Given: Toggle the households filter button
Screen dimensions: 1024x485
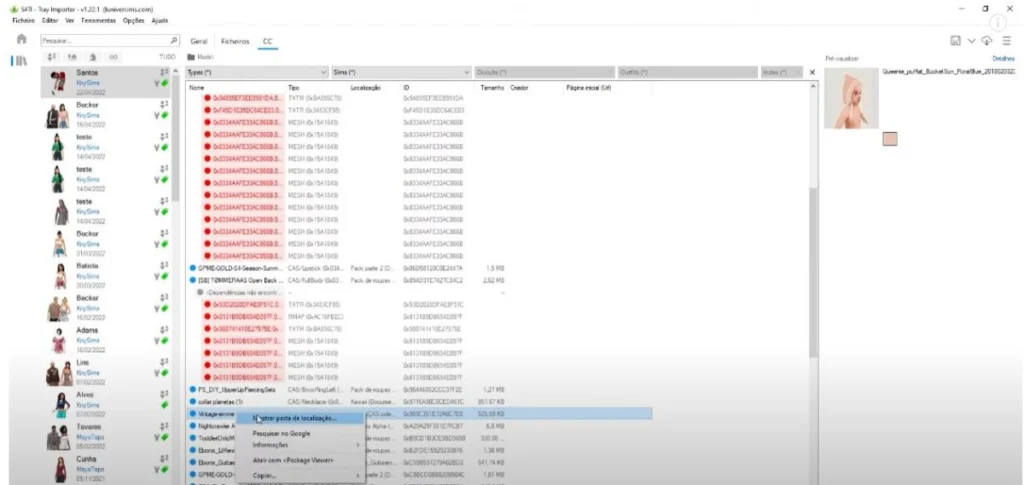Looking at the screenshot, I should coord(72,57).
